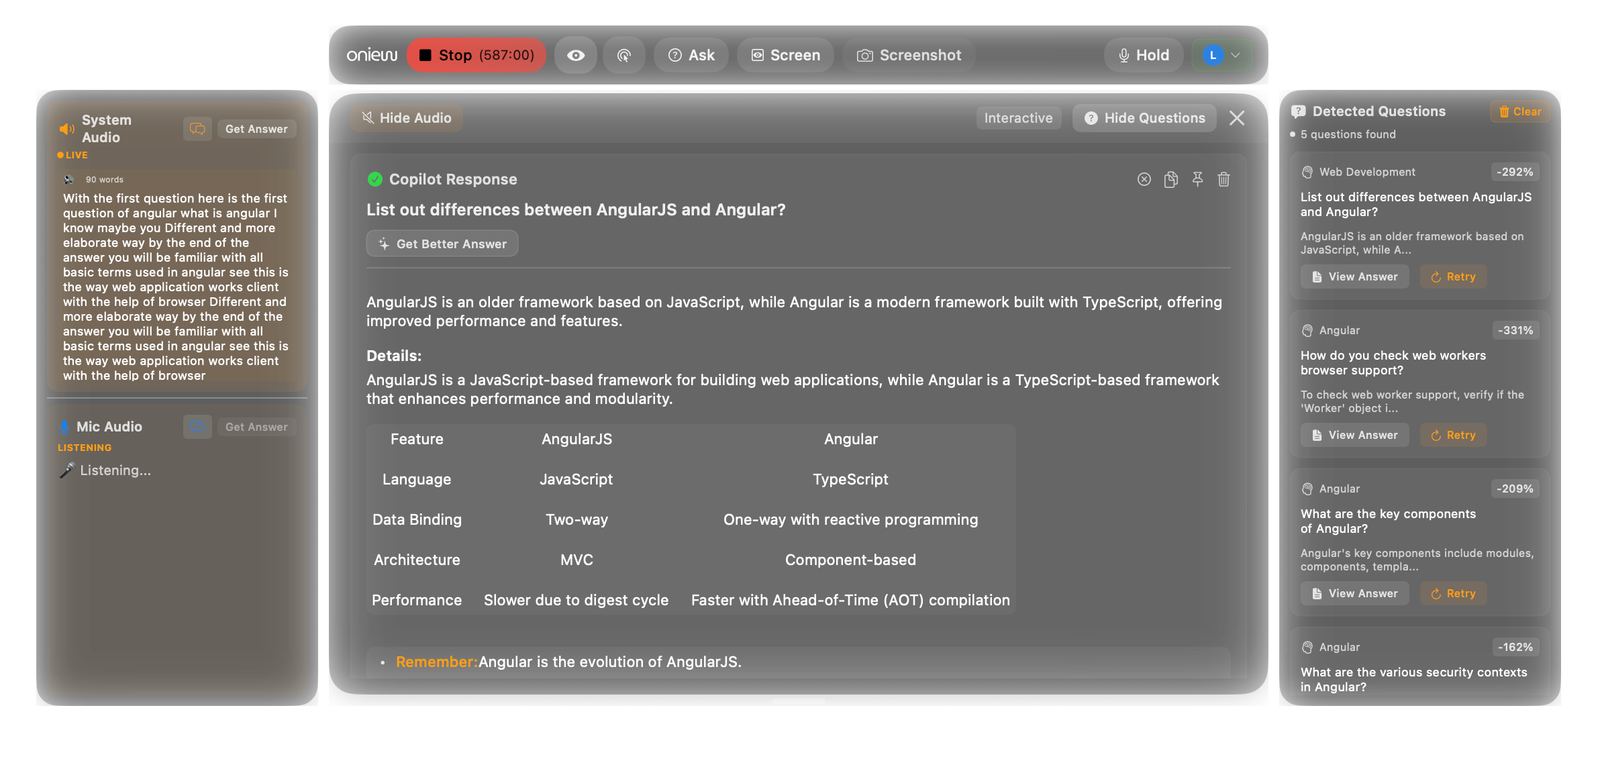The image size is (1600, 765).
Task: Click the blue L profile avatar
Action: click(1213, 55)
